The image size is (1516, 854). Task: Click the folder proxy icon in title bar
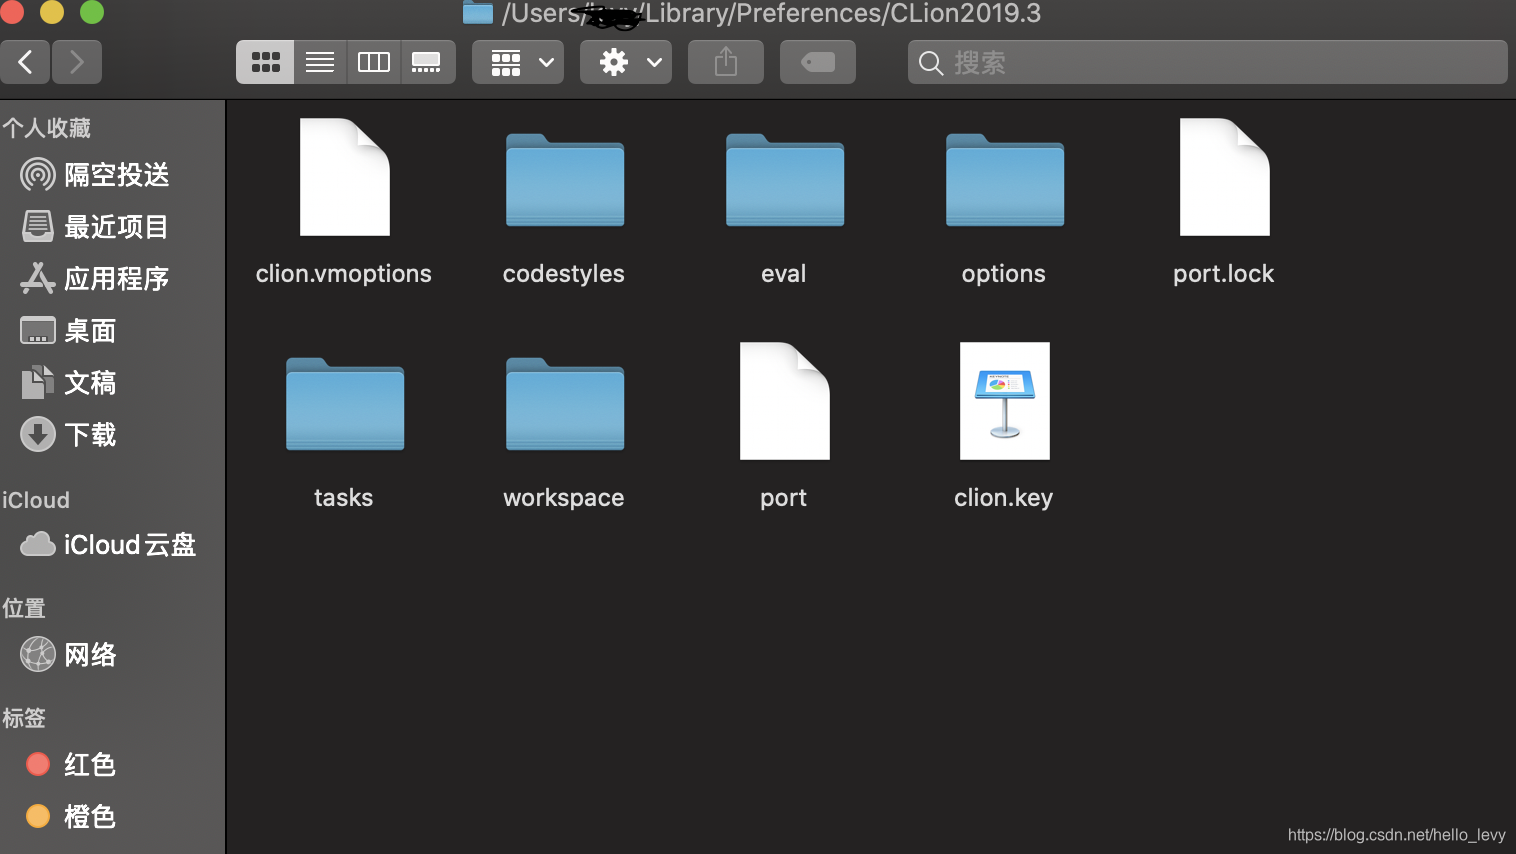[478, 12]
